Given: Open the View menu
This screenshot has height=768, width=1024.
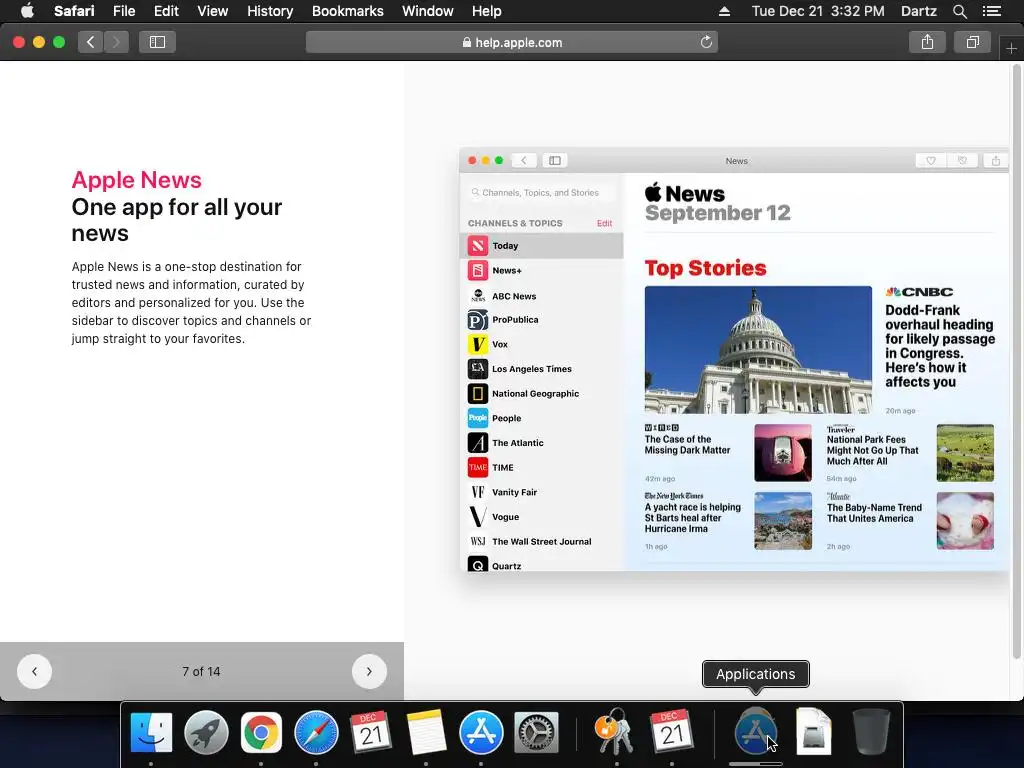Looking at the screenshot, I should pyautogui.click(x=212, y=11).
